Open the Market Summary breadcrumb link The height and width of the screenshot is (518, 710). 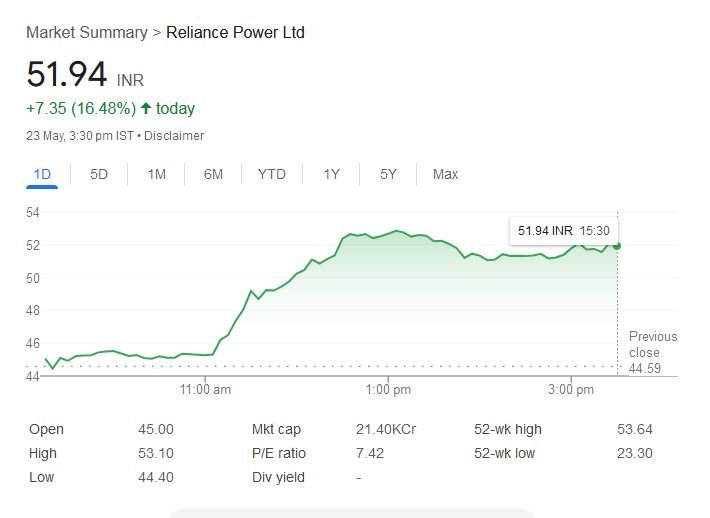[x=86, y=33]
